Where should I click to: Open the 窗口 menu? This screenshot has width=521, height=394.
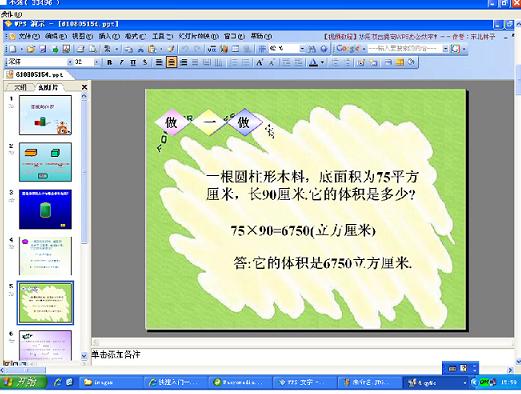[x=234, y=36]
